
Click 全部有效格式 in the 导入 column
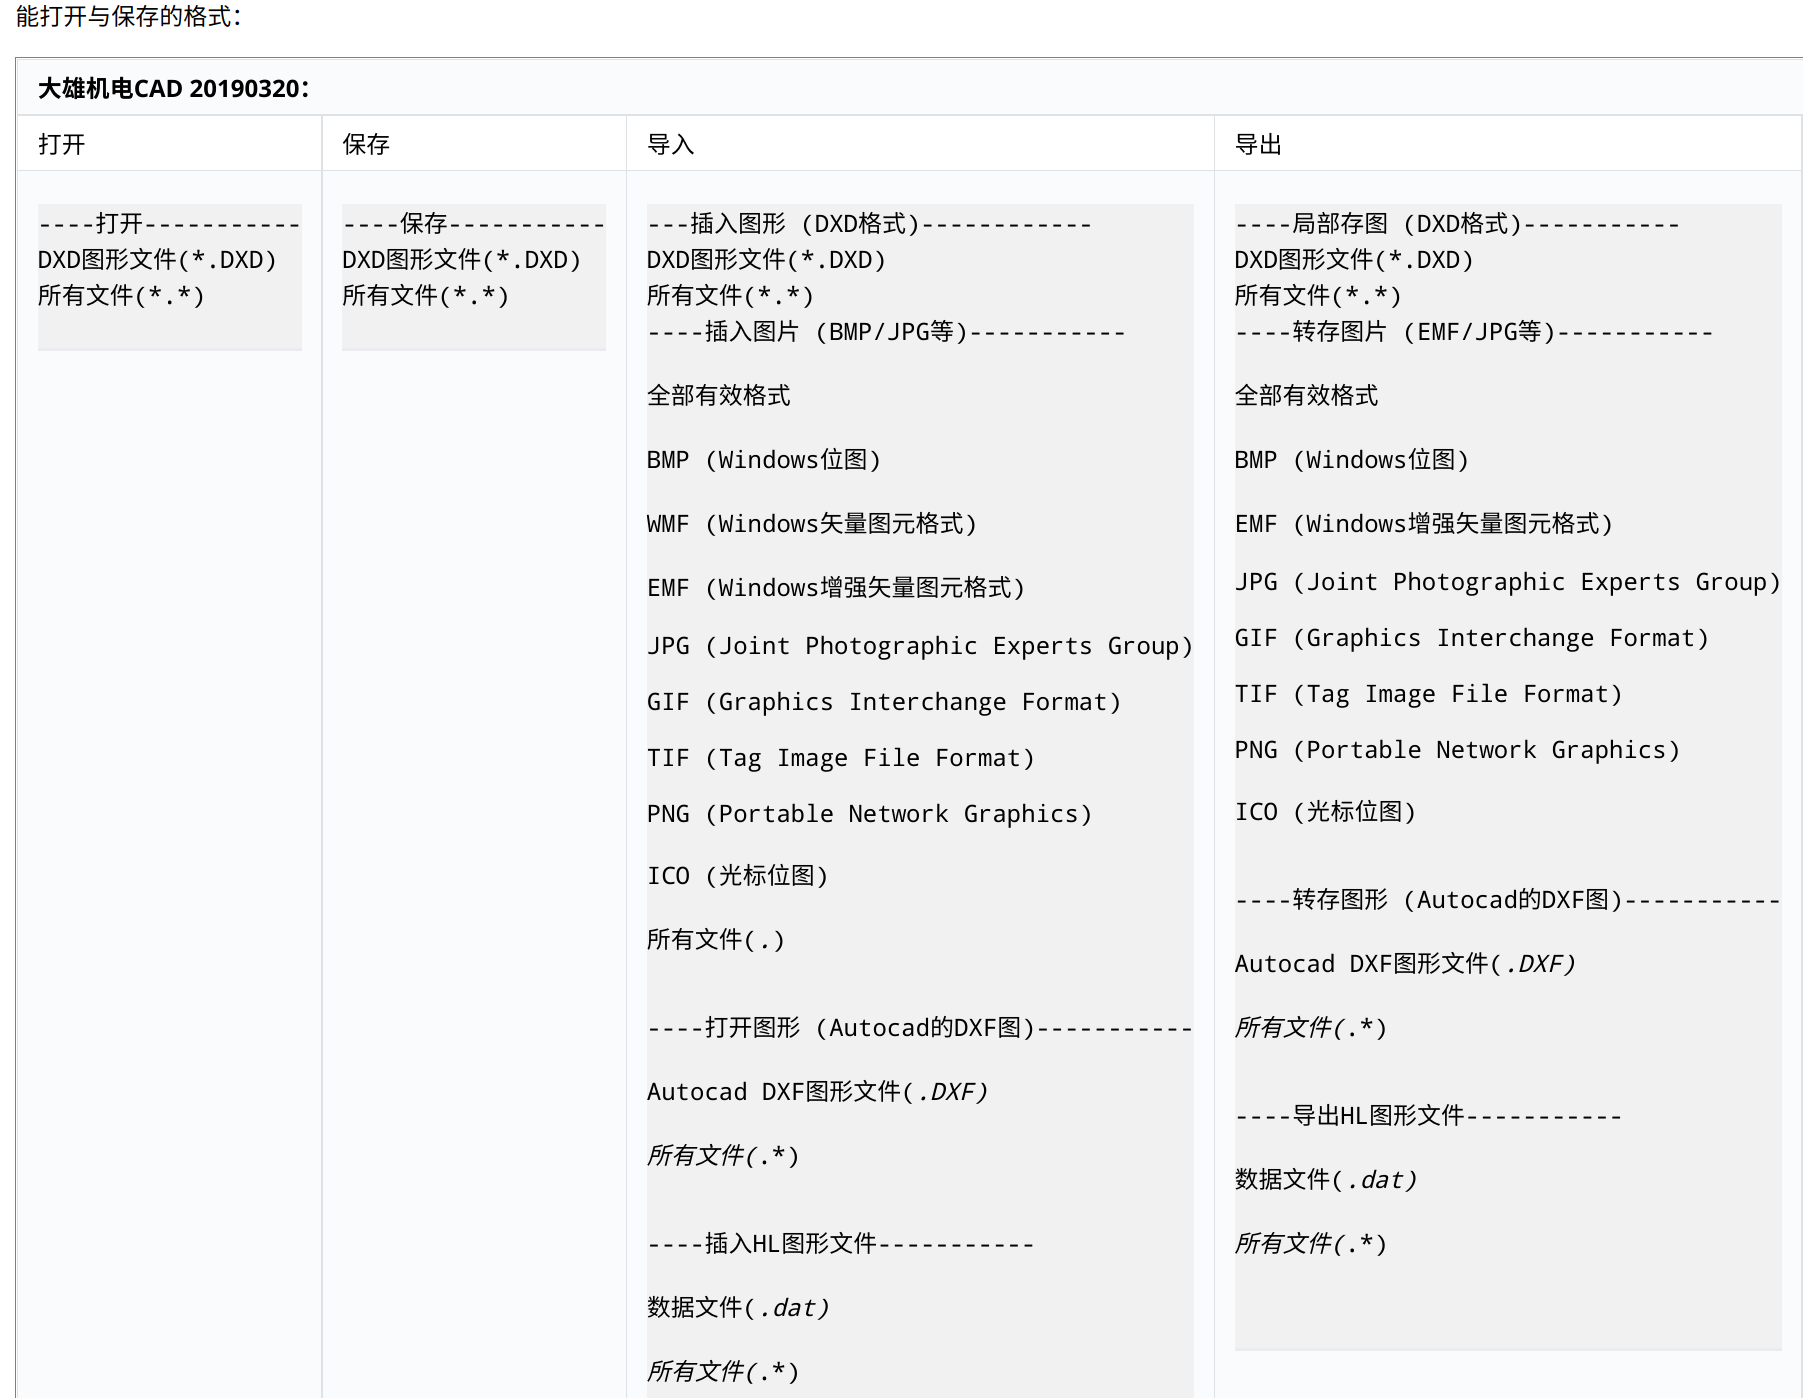pyautogui.click(x=717, y=395)
